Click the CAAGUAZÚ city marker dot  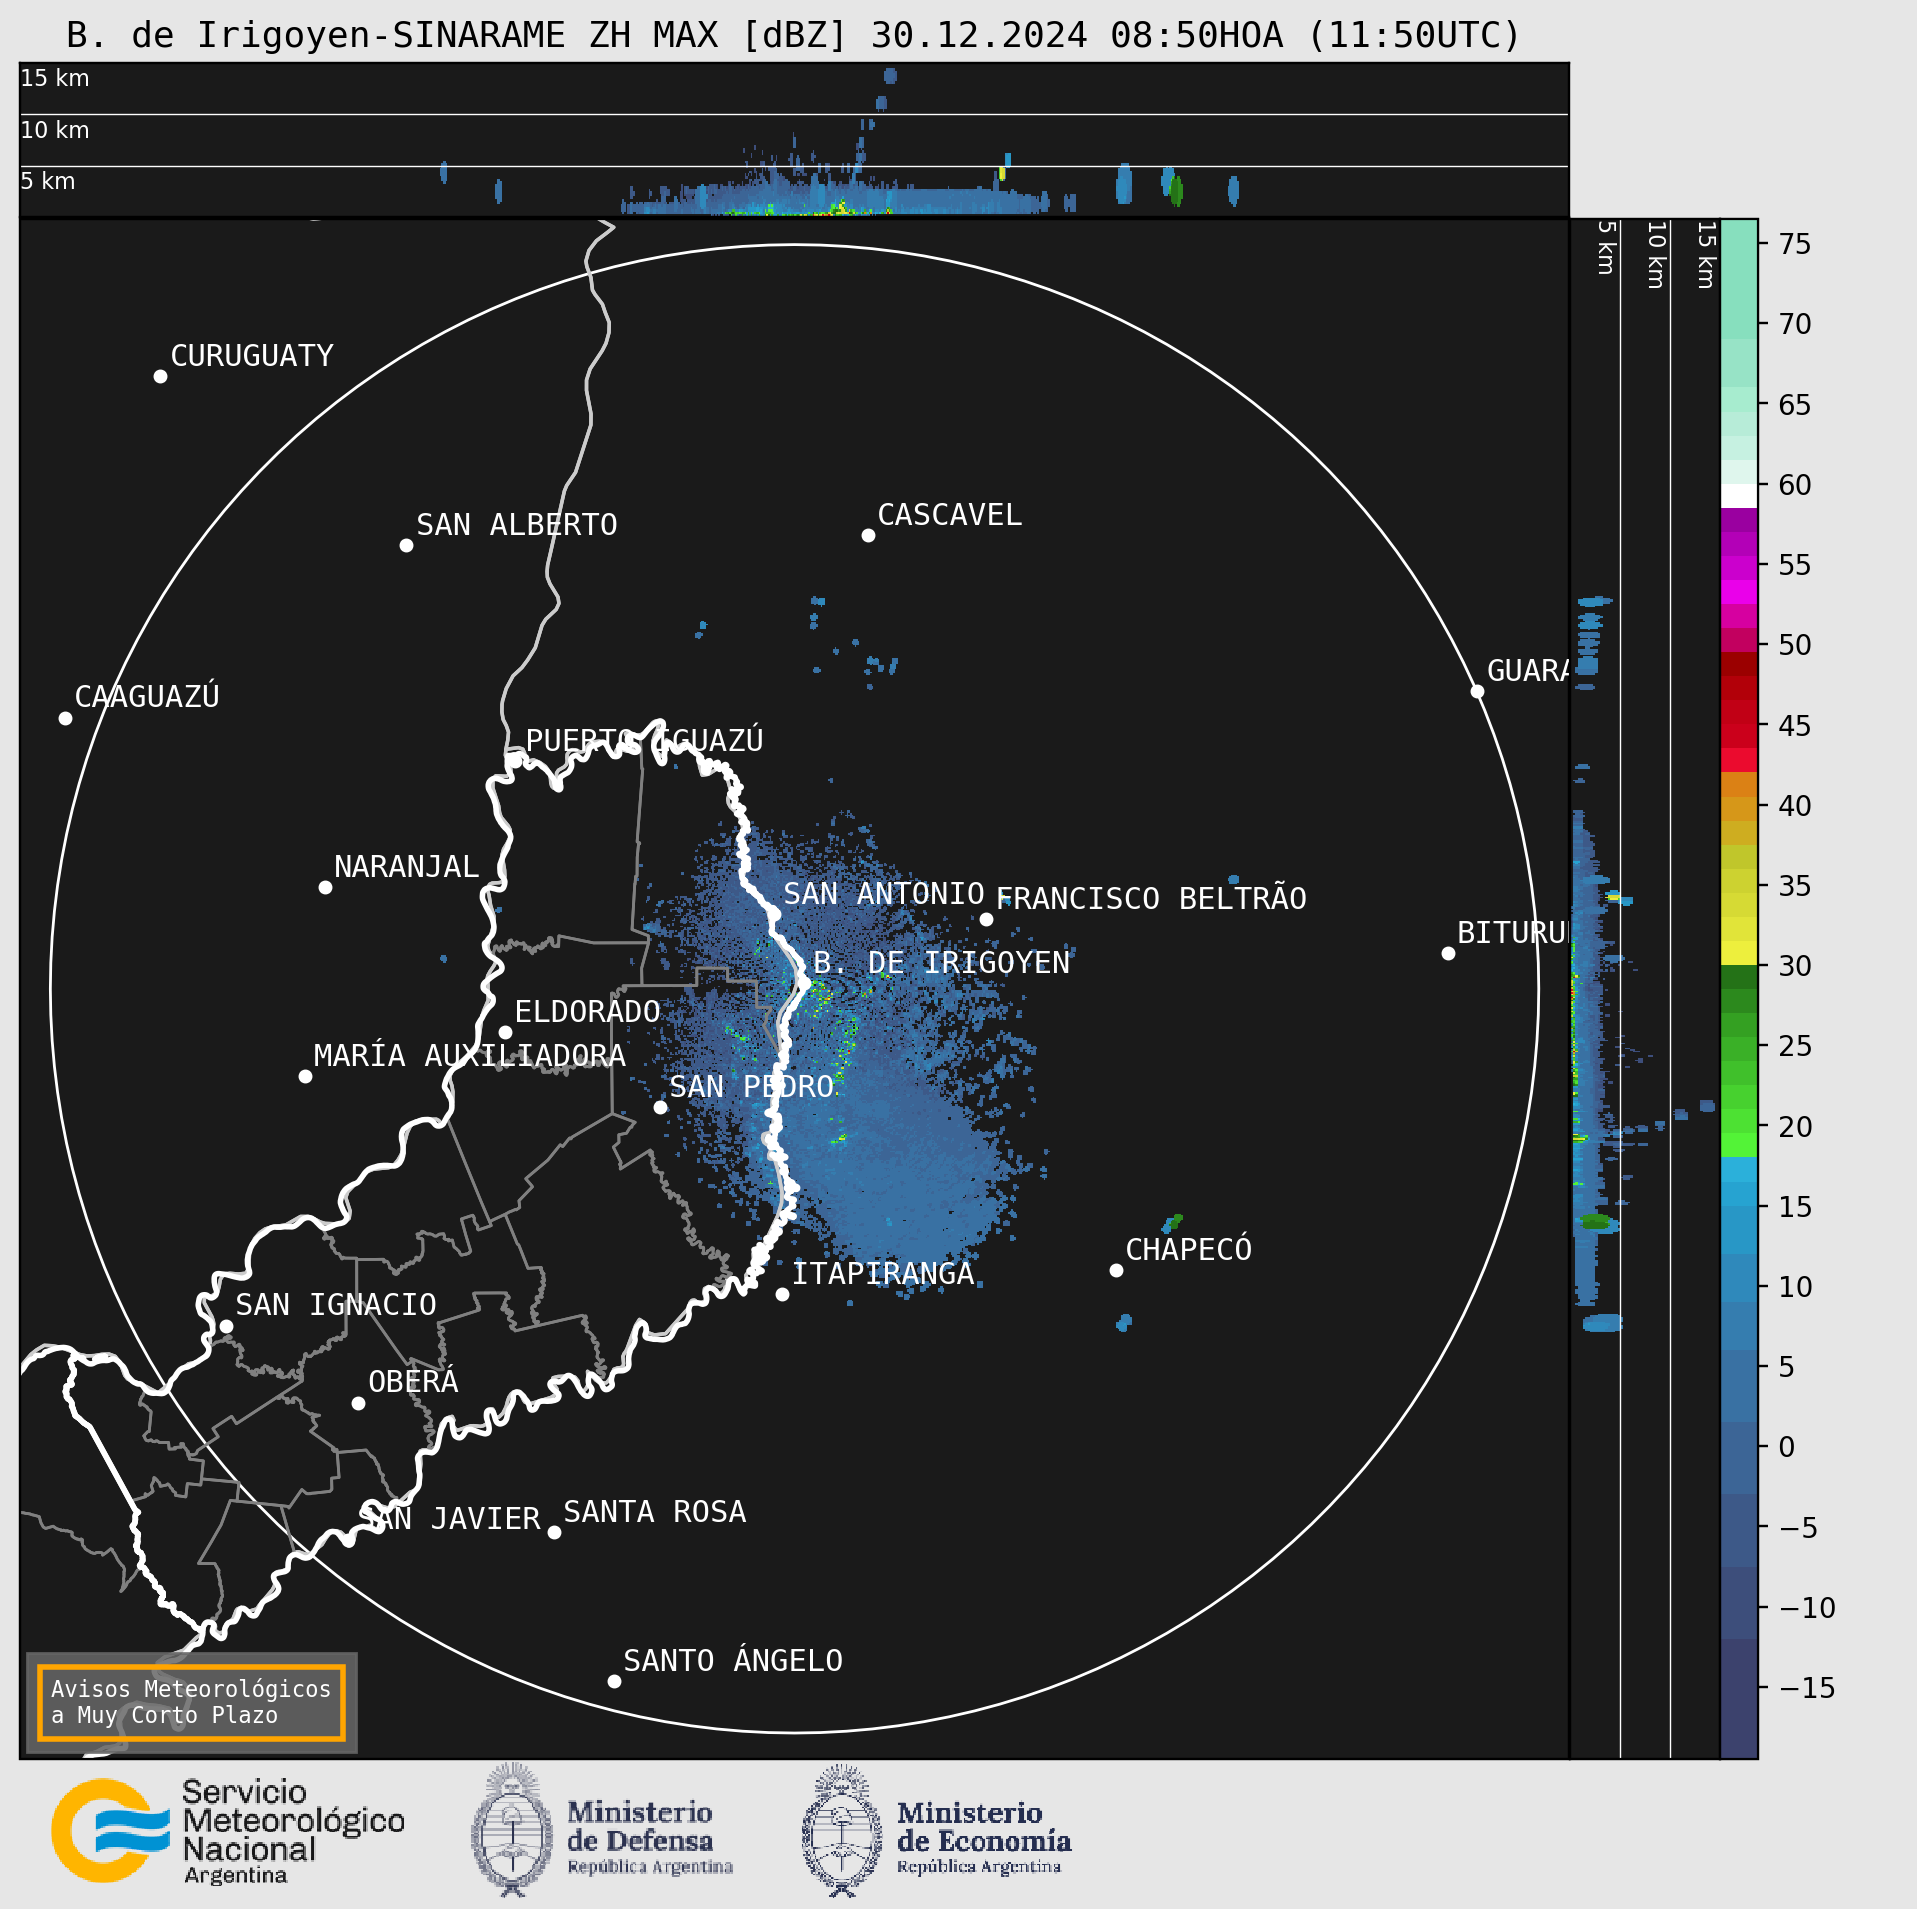(65, 718)
